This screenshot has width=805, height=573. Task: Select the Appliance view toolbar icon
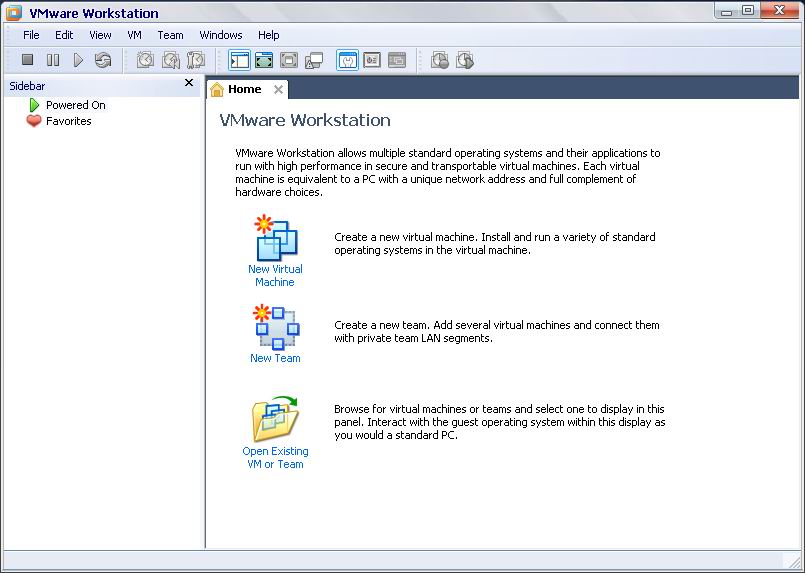tap(372, 60)
